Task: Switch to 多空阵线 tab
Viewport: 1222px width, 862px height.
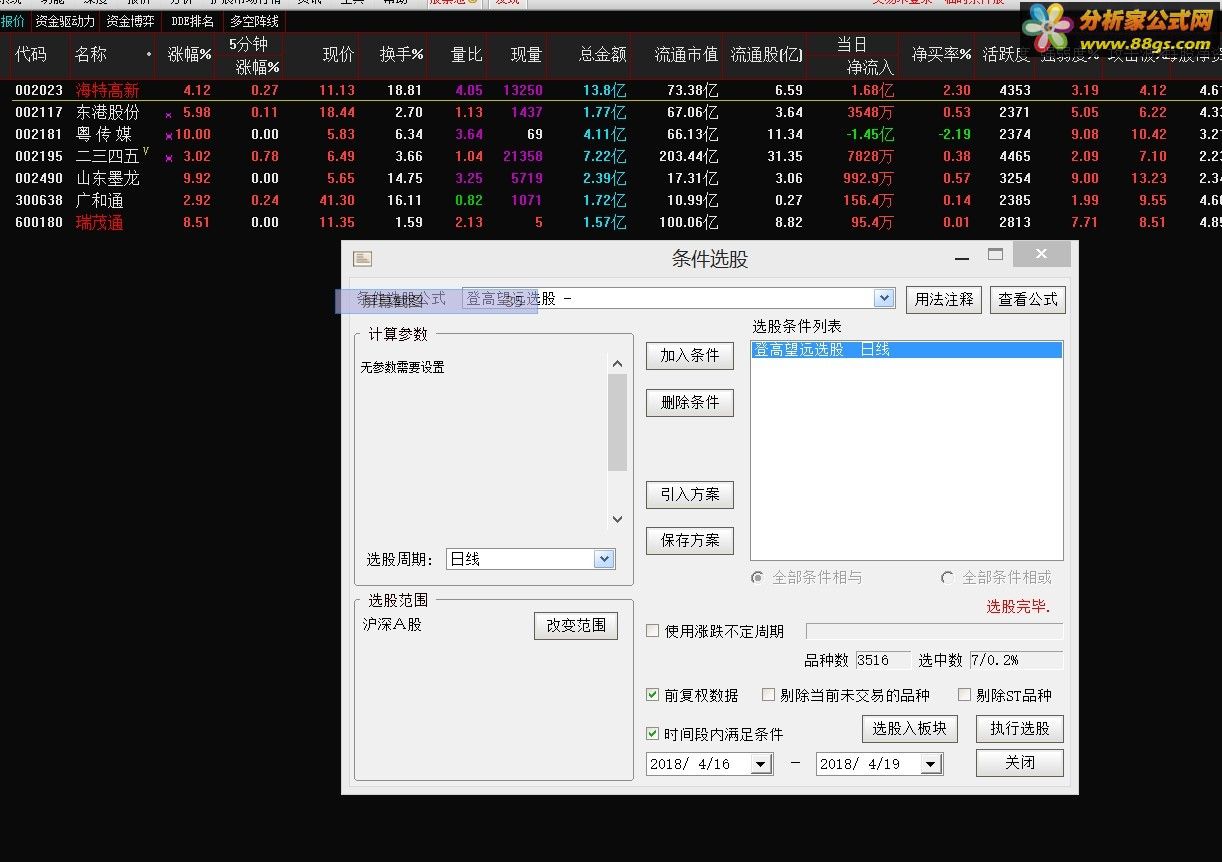Action: coord(255,21)
